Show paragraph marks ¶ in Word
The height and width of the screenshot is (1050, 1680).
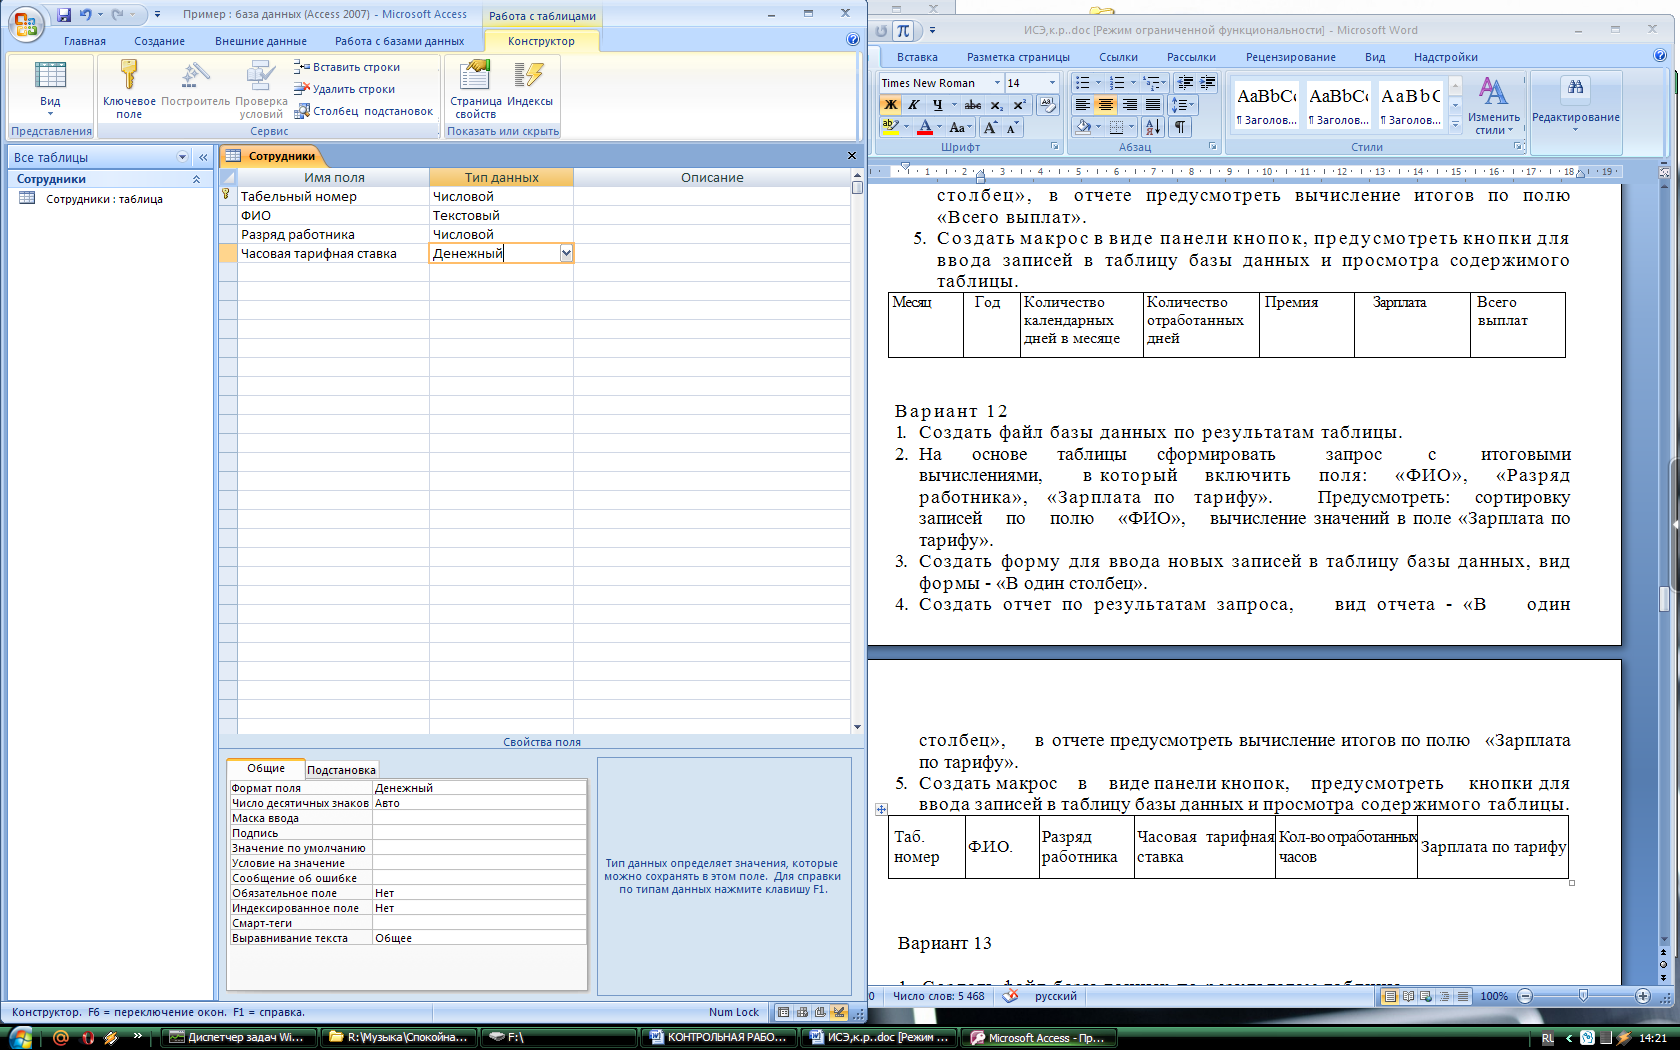1180,127
